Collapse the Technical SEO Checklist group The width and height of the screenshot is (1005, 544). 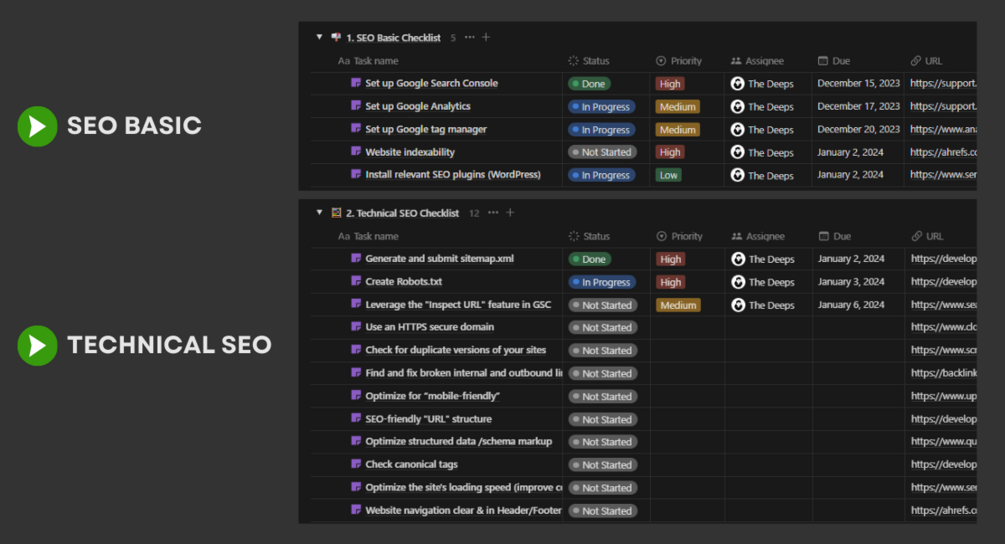pos(320,213)
